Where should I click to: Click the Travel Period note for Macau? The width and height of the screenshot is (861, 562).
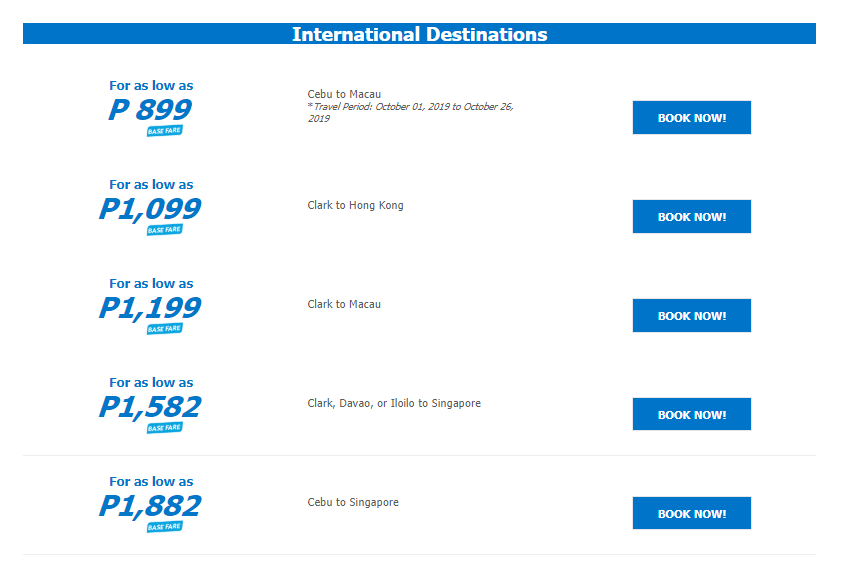pyautogui.click(x=410, y=113)
